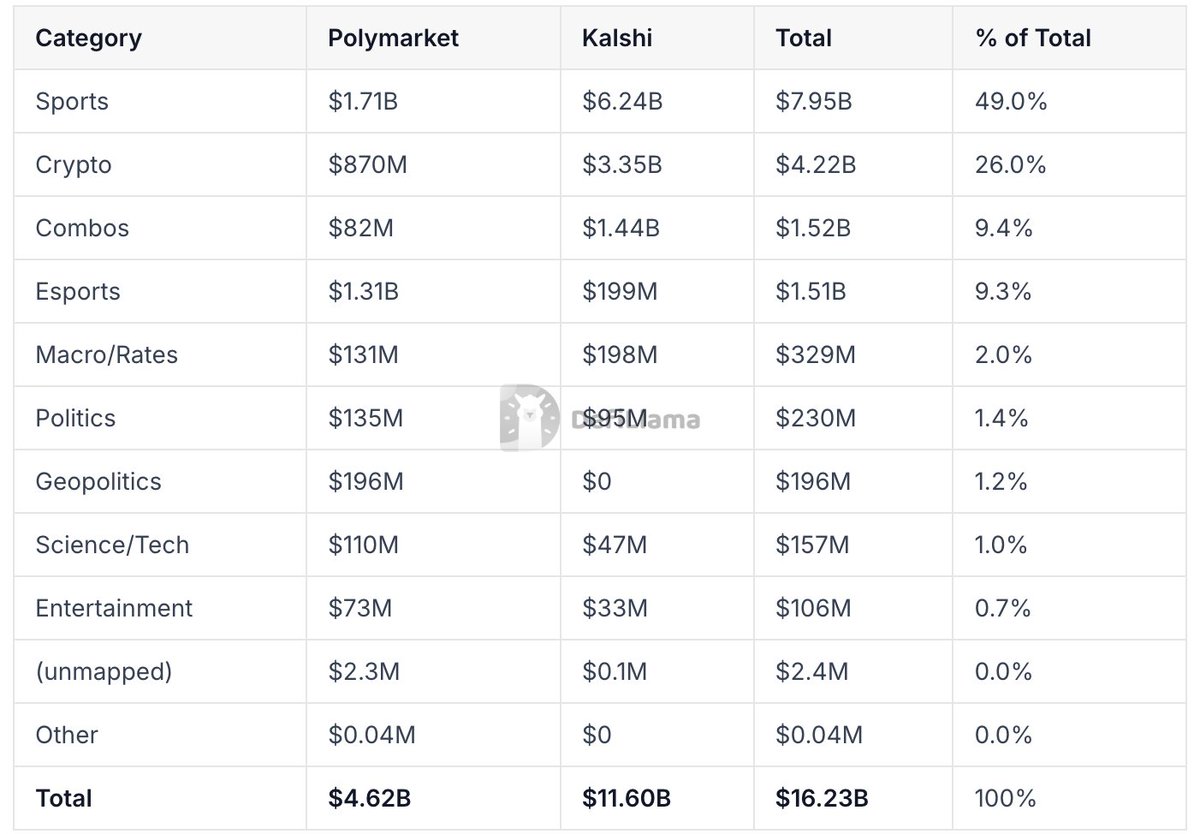Select the Science/Tech row label
This screenshot has height=834, width=1200.
click(112, 545)
